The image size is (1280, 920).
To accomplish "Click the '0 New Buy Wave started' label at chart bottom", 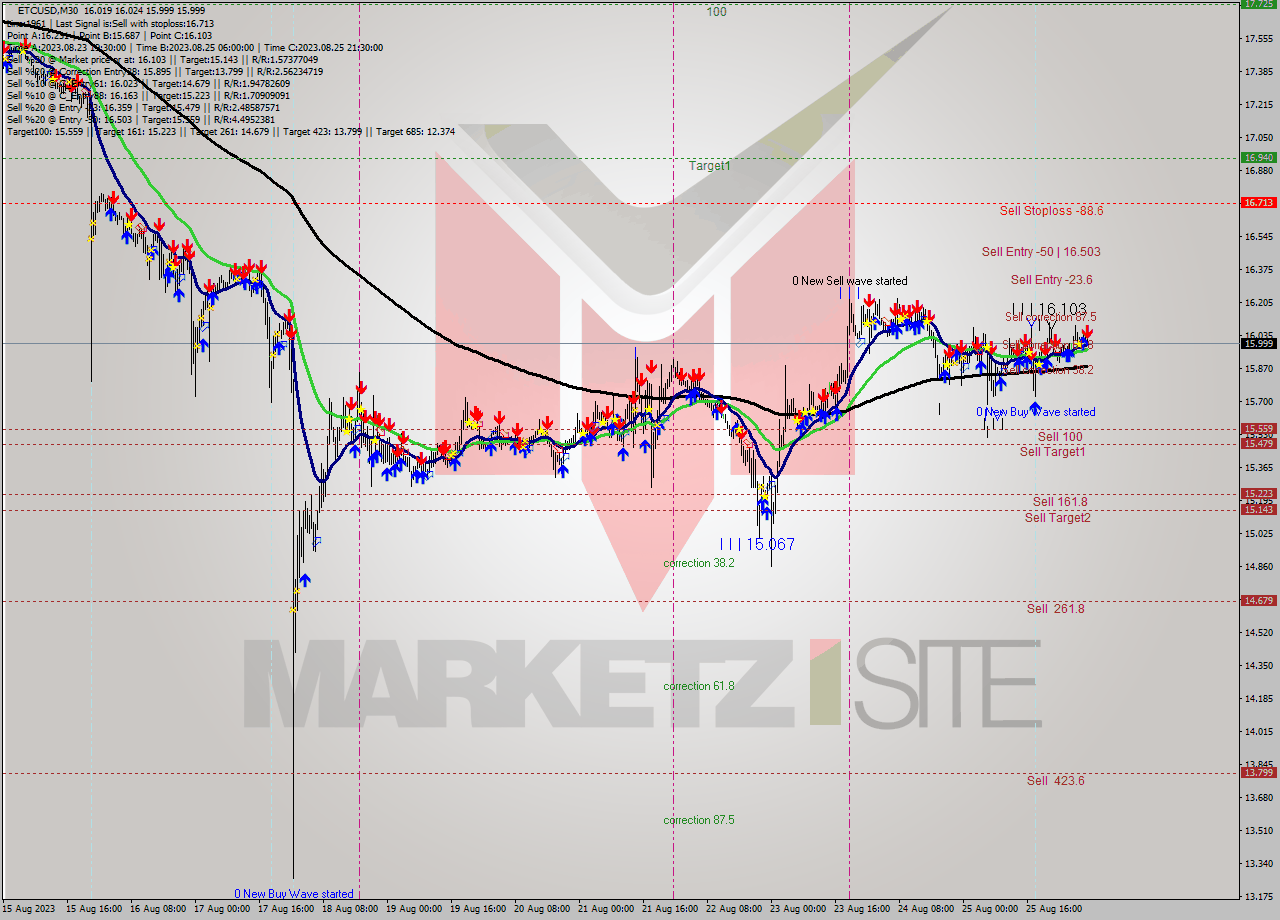I will pyautogui.click(x=294, y=894).
